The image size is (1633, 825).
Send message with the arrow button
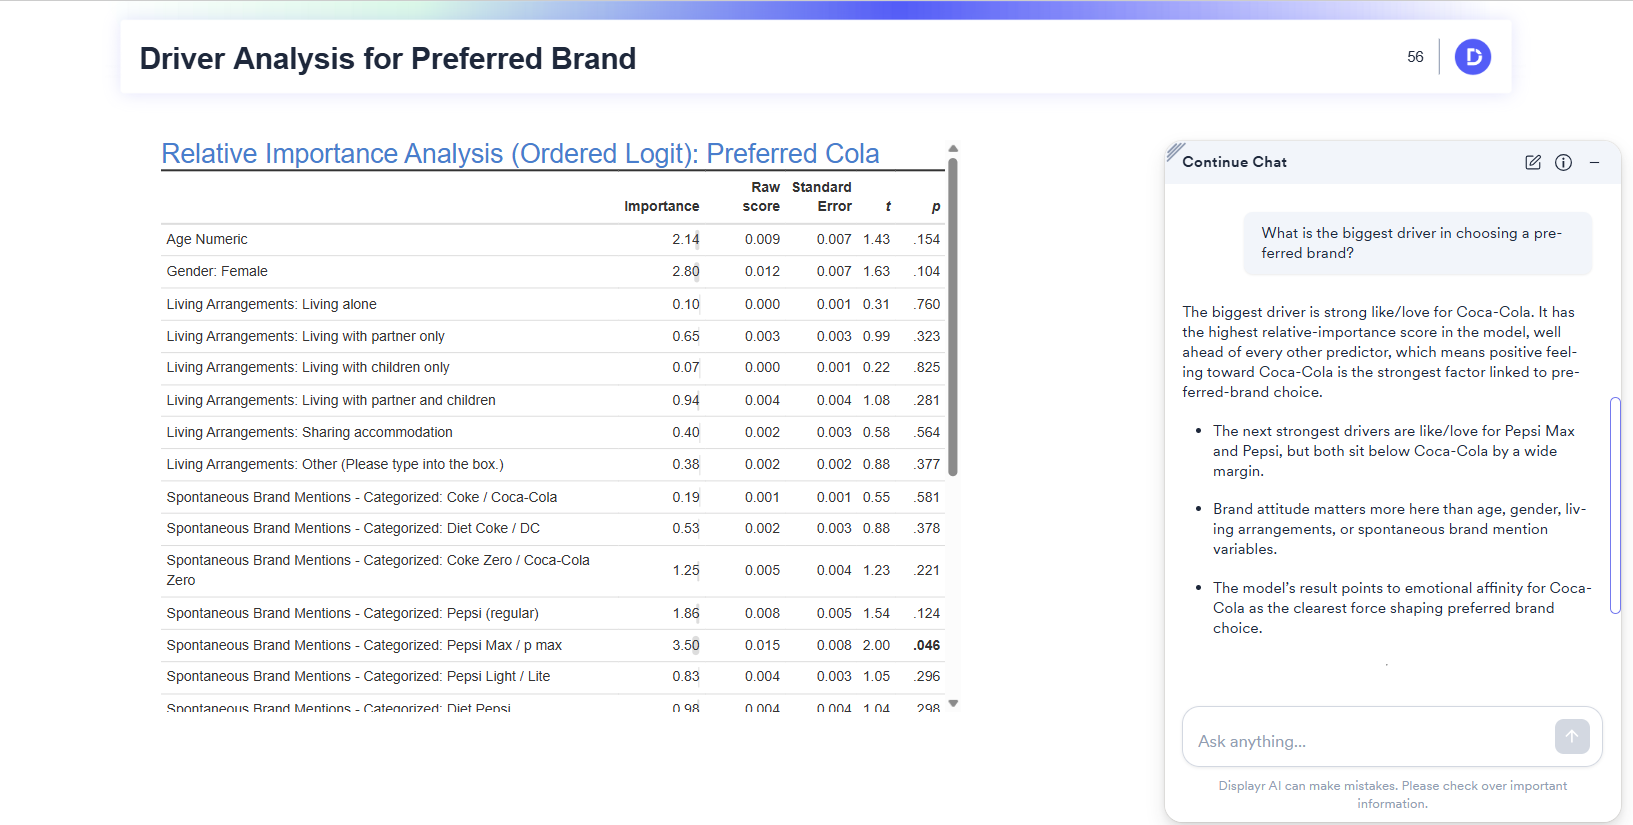pos(1572,737)
